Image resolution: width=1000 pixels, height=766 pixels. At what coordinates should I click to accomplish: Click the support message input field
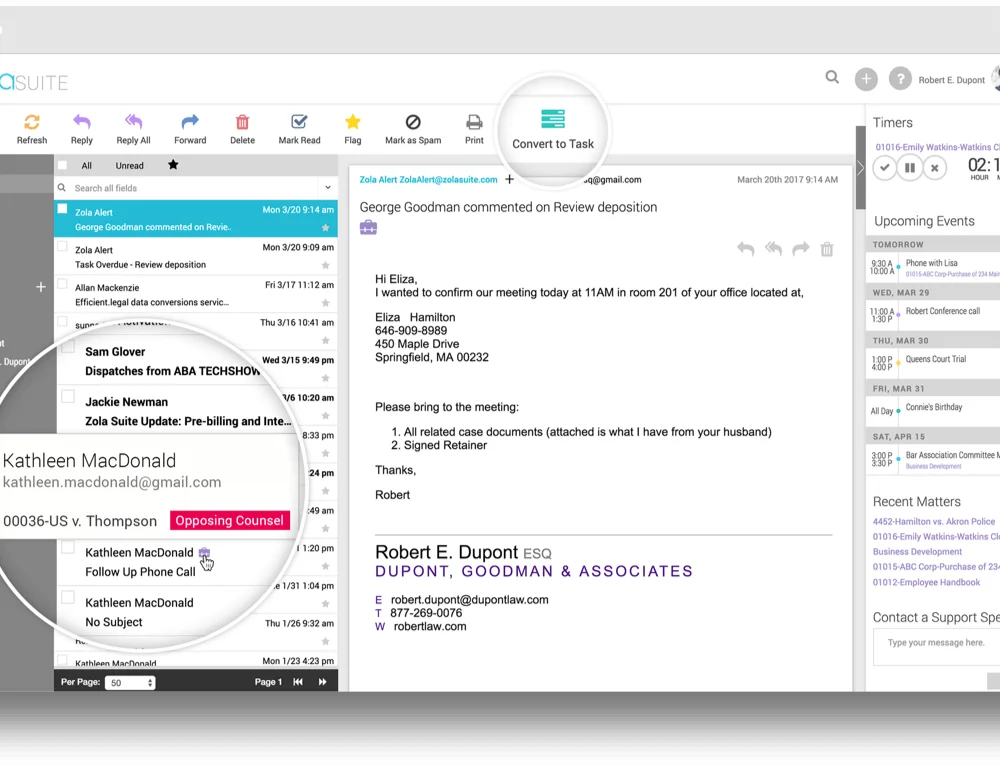pyautogui.click(x=936, y=647)
